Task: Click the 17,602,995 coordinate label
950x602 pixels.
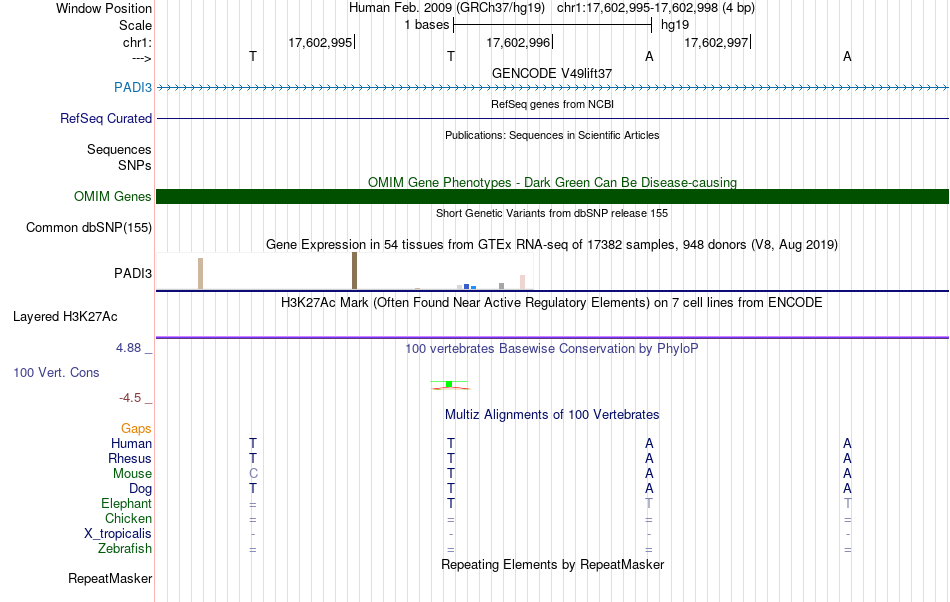Action: coord(320,42)
